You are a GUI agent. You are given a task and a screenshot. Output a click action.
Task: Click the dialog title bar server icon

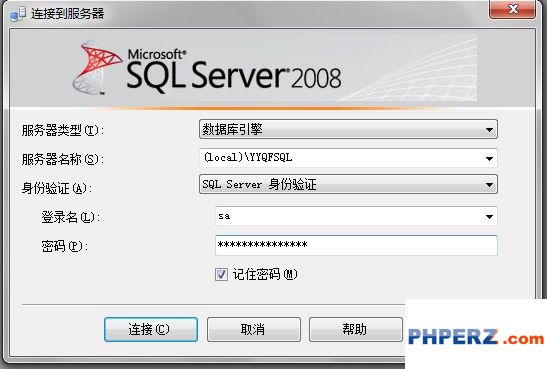click(18, 14)
